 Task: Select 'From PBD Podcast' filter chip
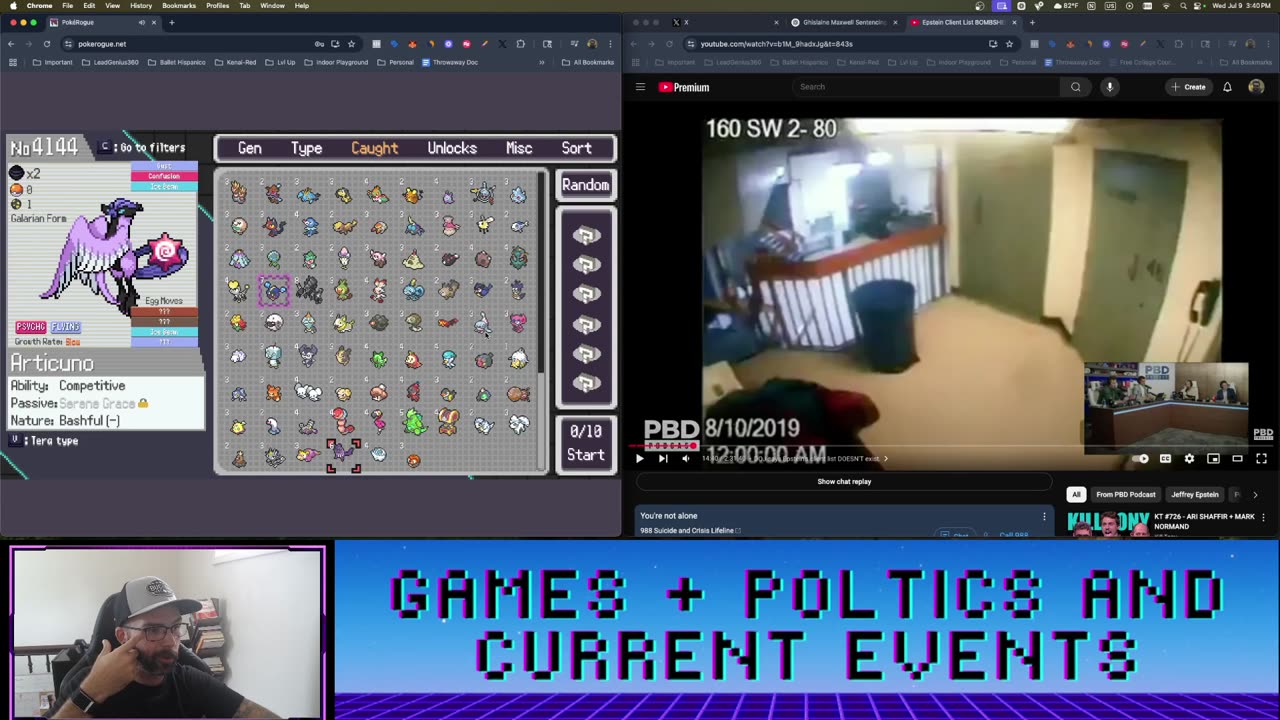(x=1125, y=494)
